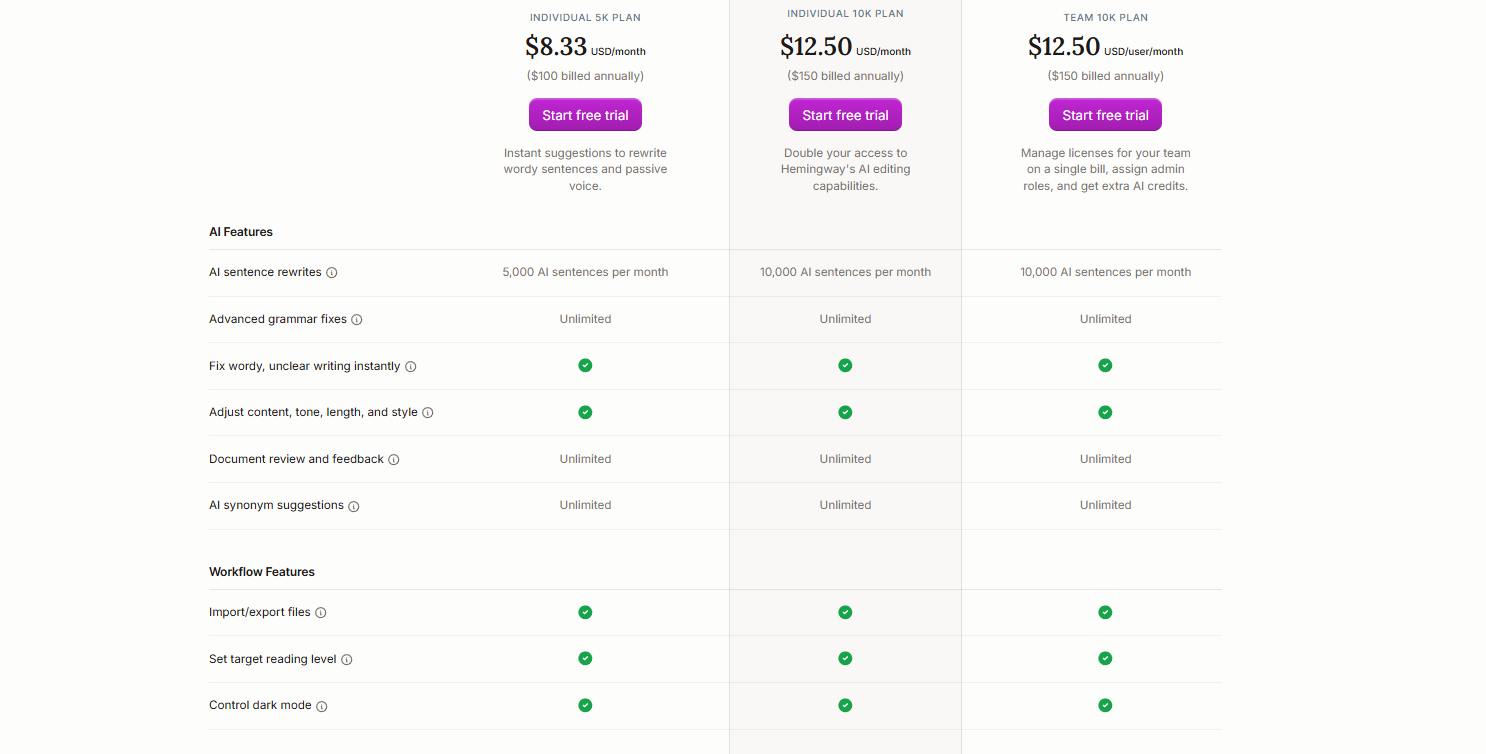Image resolution: width=1486 pixels, height=754 pixels.
Task: Click Individual 10K check for Import/export files
Action: 845,612
